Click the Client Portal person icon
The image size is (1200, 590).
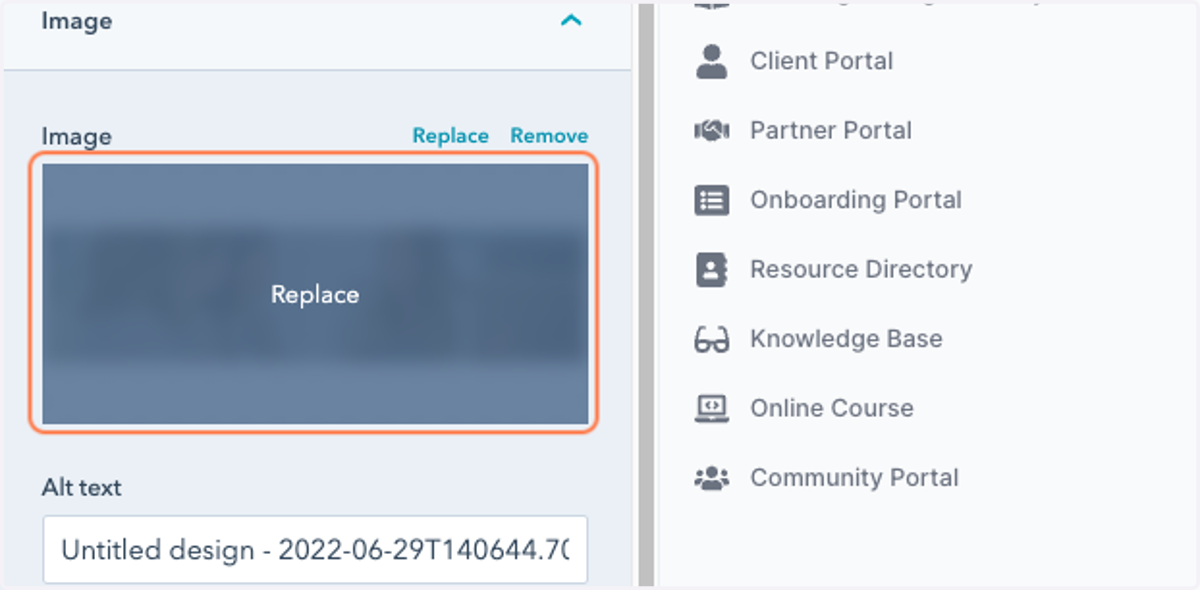pos(711,61)
